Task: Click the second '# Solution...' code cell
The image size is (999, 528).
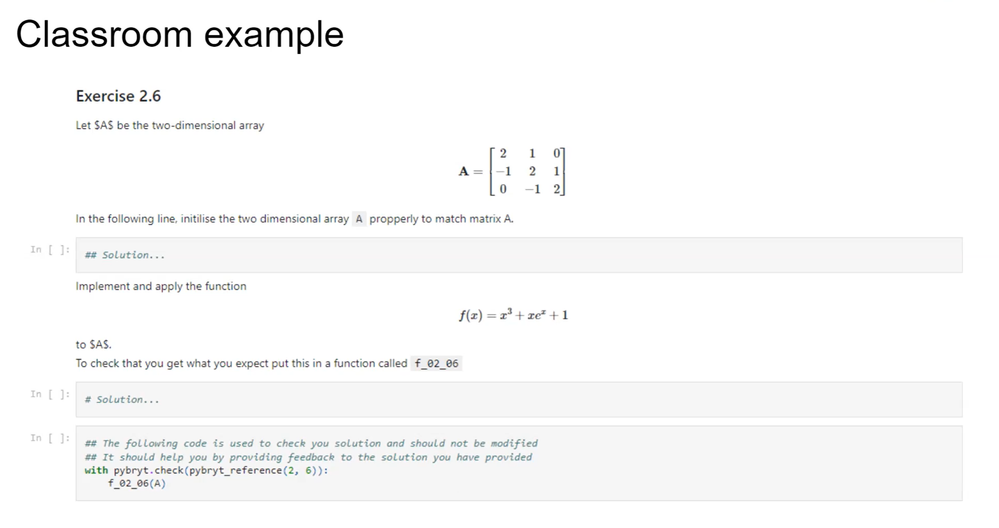Action: coord(519,399)
